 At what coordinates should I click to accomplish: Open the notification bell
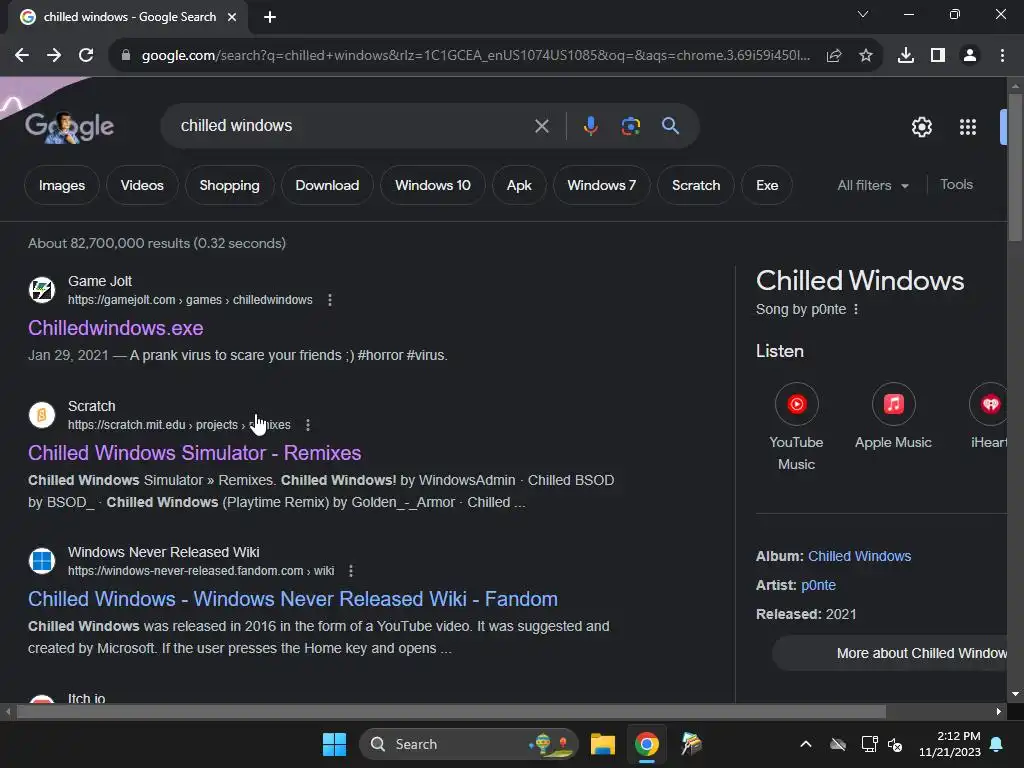[997, 744]
